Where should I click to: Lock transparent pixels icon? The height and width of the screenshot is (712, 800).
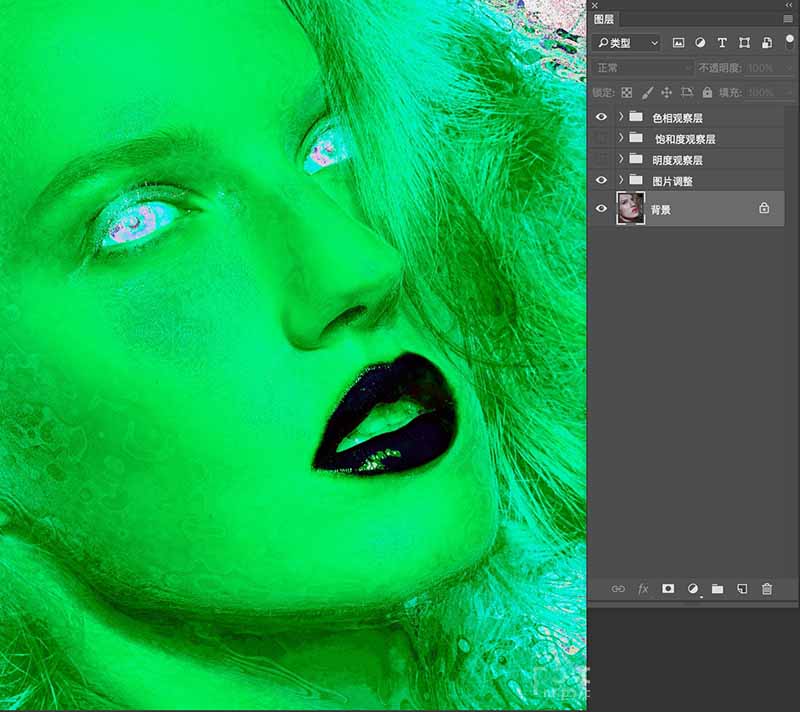click(x=627, y=92)
